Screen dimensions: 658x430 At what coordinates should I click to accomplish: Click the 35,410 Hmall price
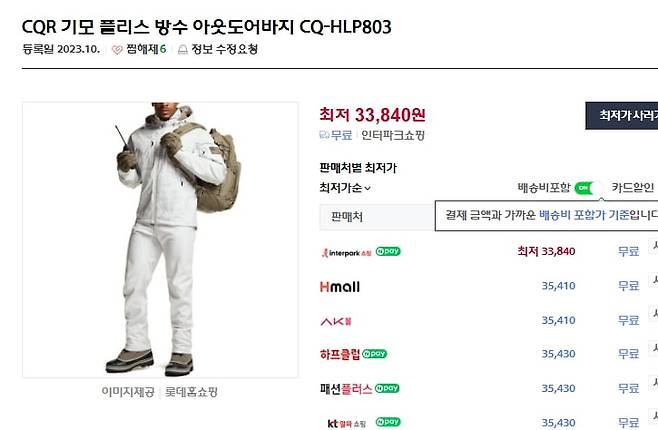coord(558,286)
